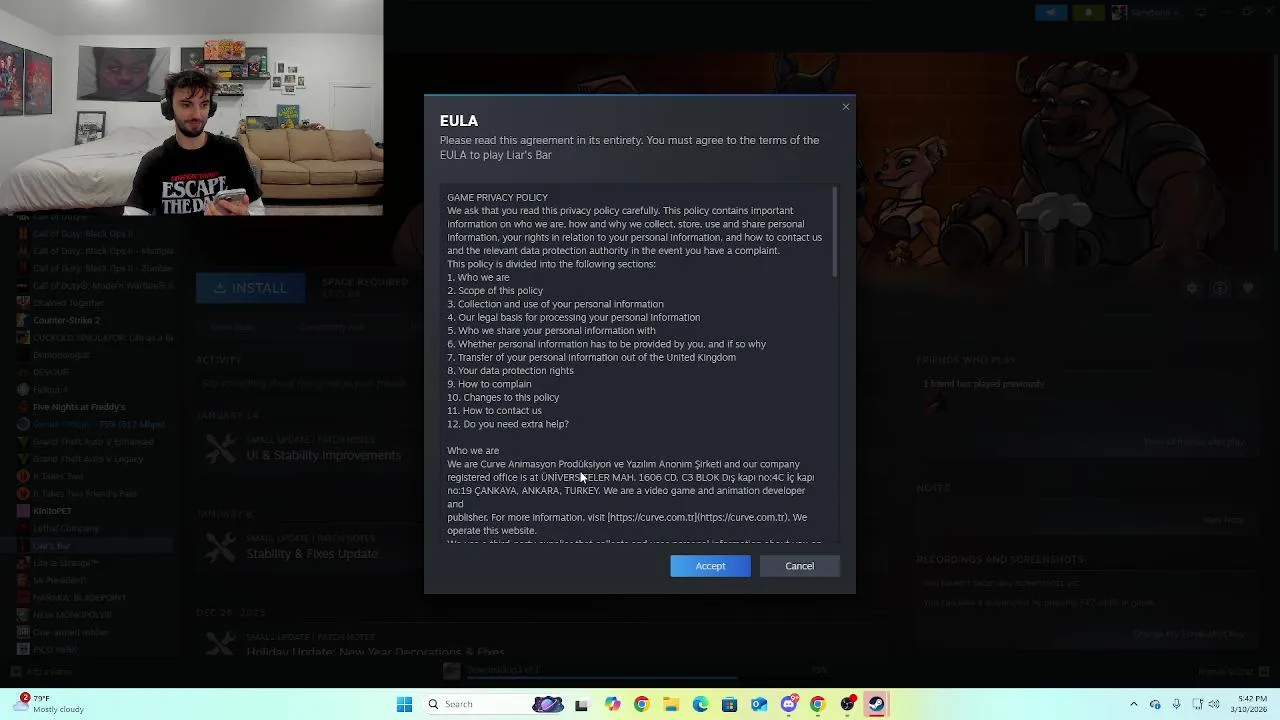Click the Steam Big Picture mode icon
This screenshot has width=1280, height=720.
click(x=1201, y=12)
